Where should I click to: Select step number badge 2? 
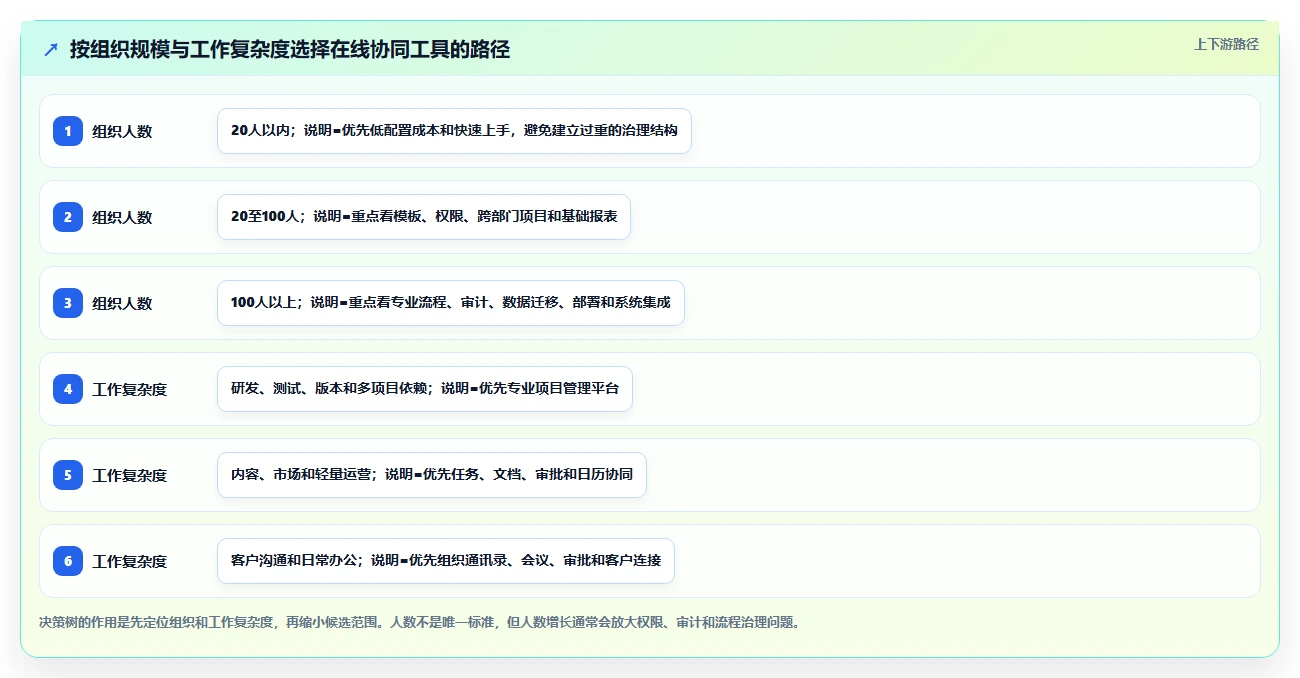68,216
